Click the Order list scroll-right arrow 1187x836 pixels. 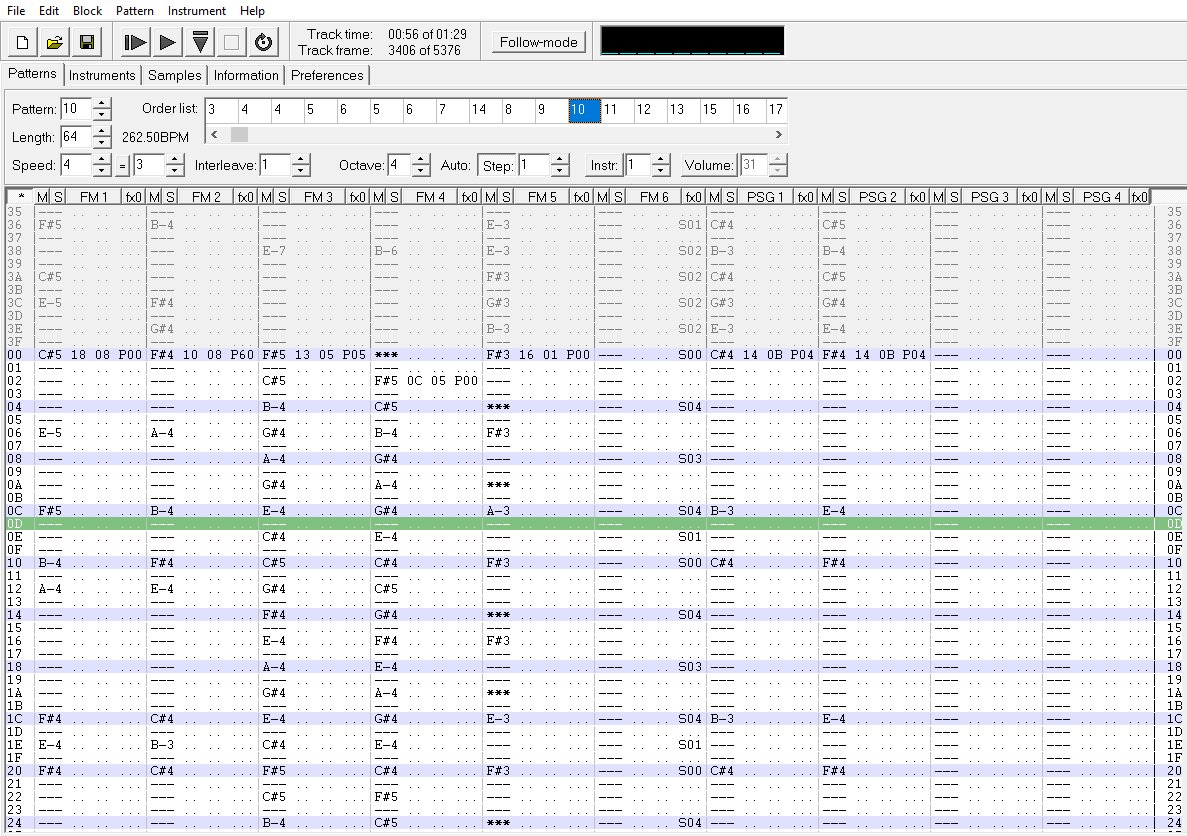[778, 135]
